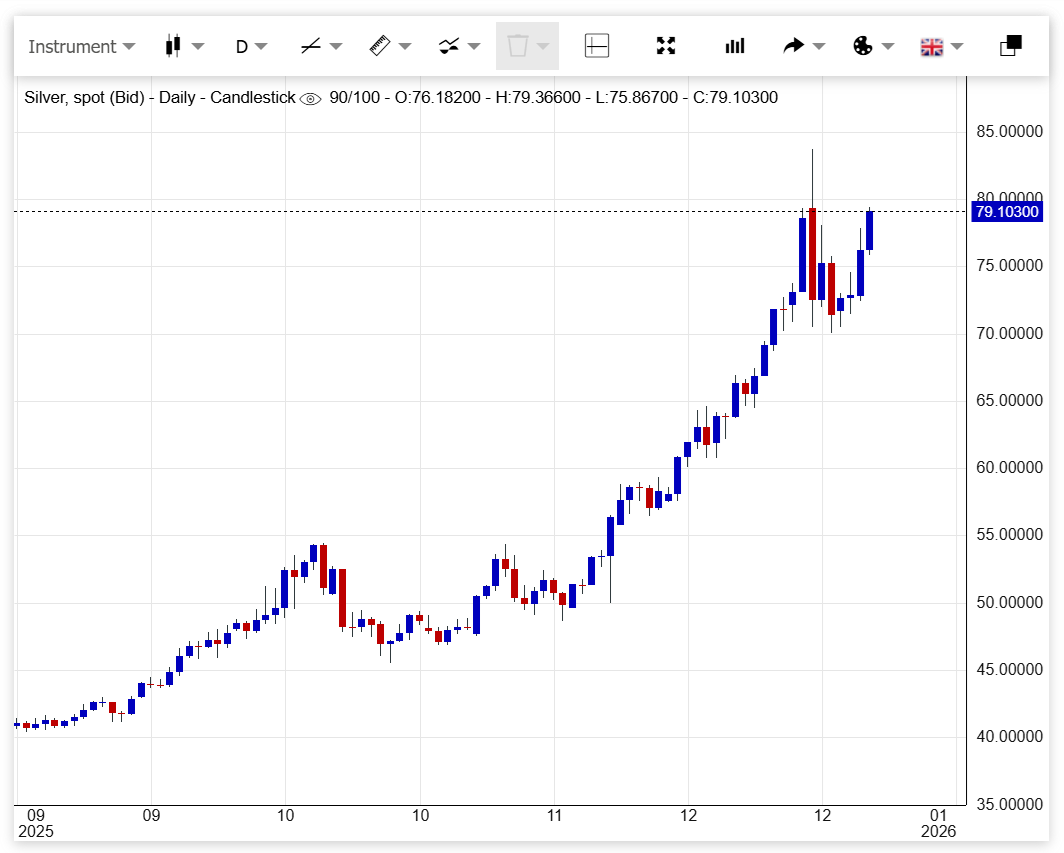Click the detach chart window icon
This screenshot has width=1064, height=853.
click(x=1011, y=46)
